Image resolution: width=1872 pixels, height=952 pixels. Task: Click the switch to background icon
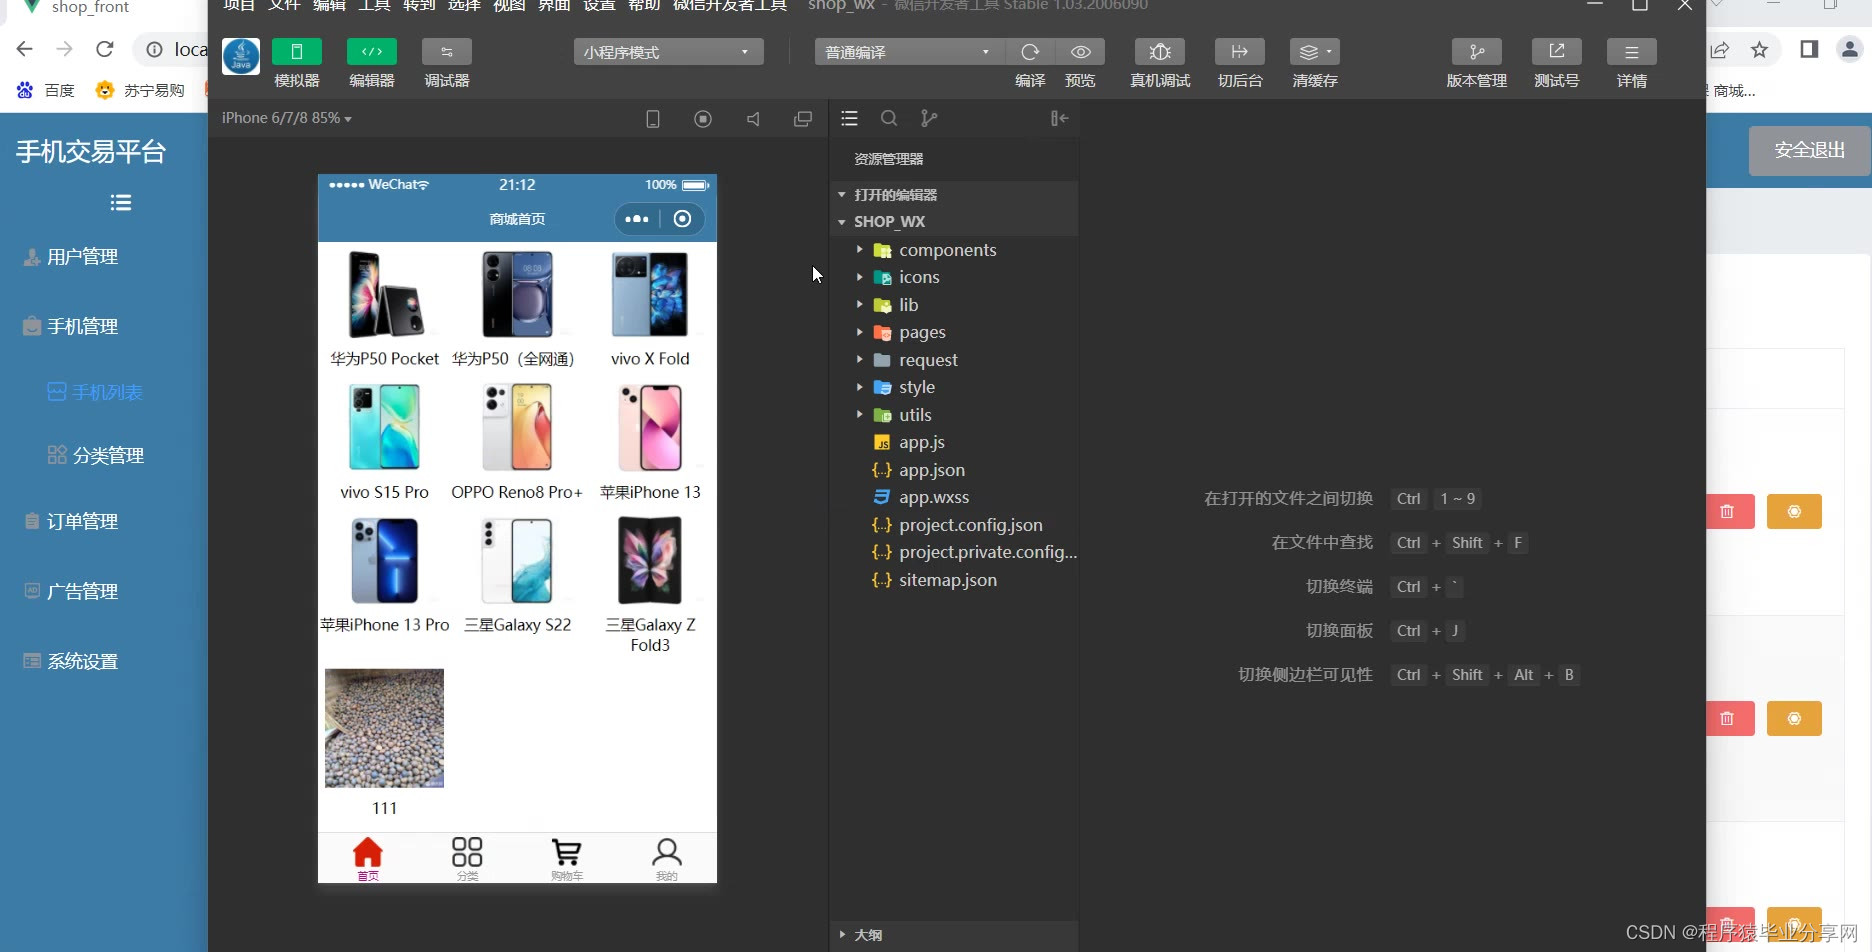1240,52
